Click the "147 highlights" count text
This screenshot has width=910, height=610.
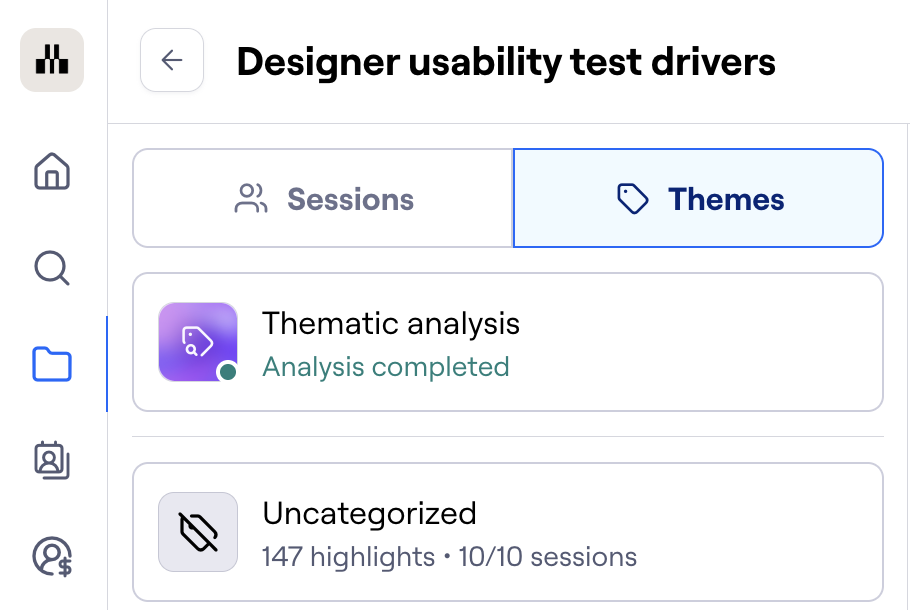point(348,556)
